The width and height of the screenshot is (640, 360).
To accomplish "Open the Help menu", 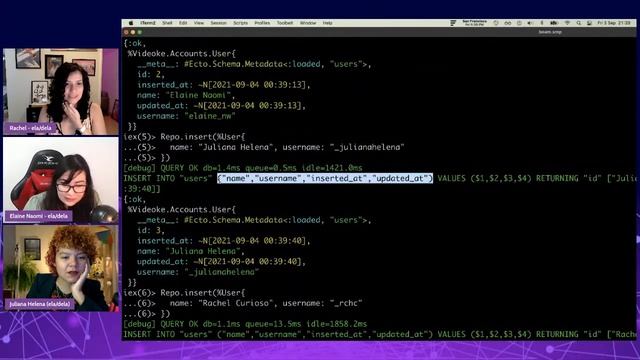I will point(327,23).
